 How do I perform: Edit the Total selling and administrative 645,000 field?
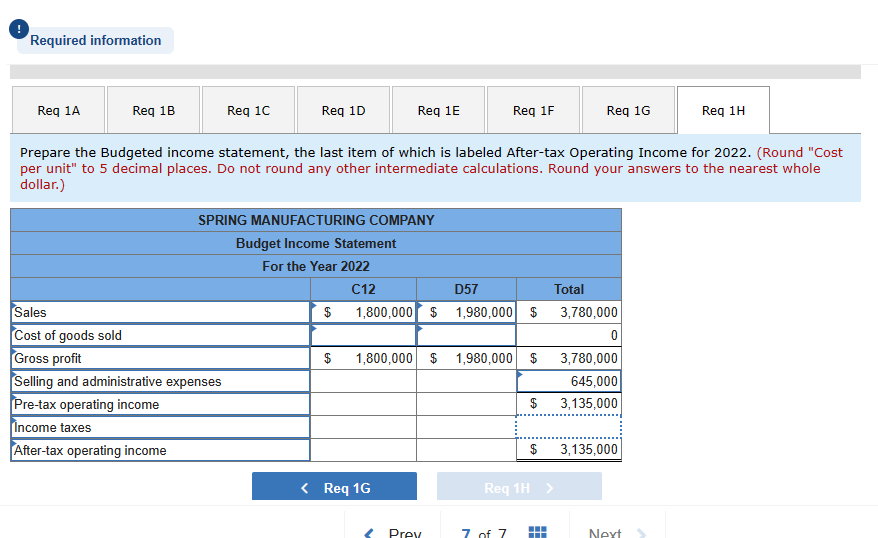pos(569,381)
